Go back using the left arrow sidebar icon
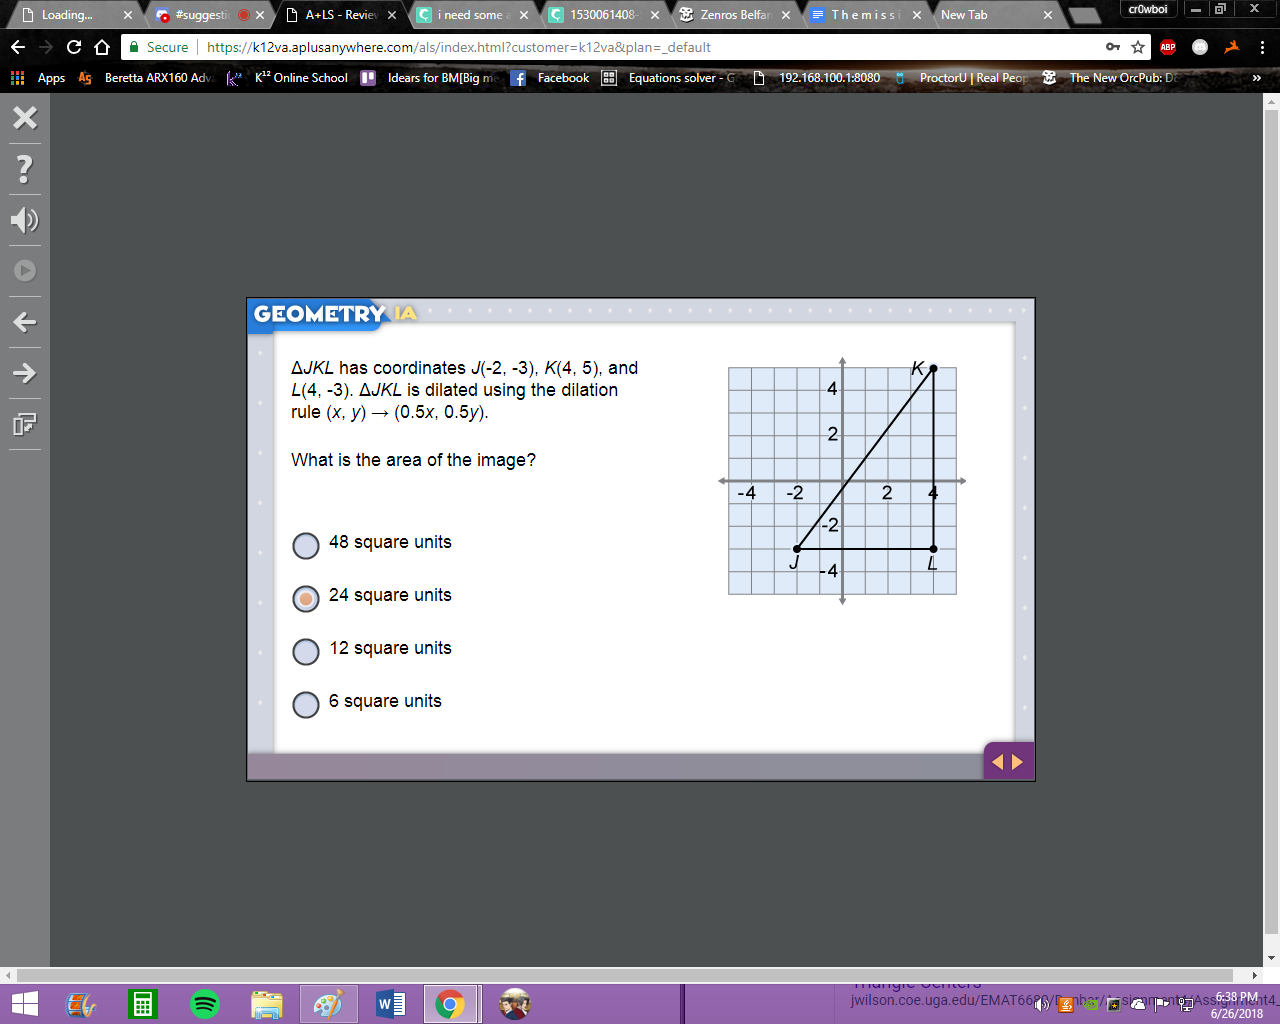Viewport: 1280px width, 1024px height. (25, 322)
